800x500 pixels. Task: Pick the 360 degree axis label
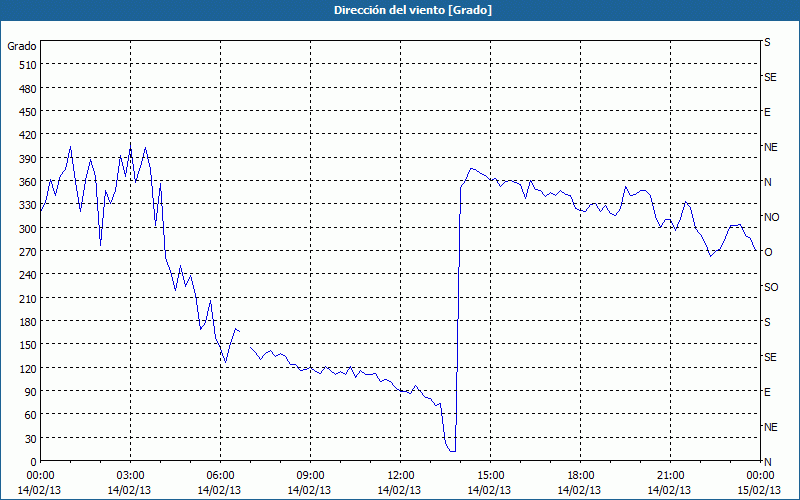click(x=28, y=182)
